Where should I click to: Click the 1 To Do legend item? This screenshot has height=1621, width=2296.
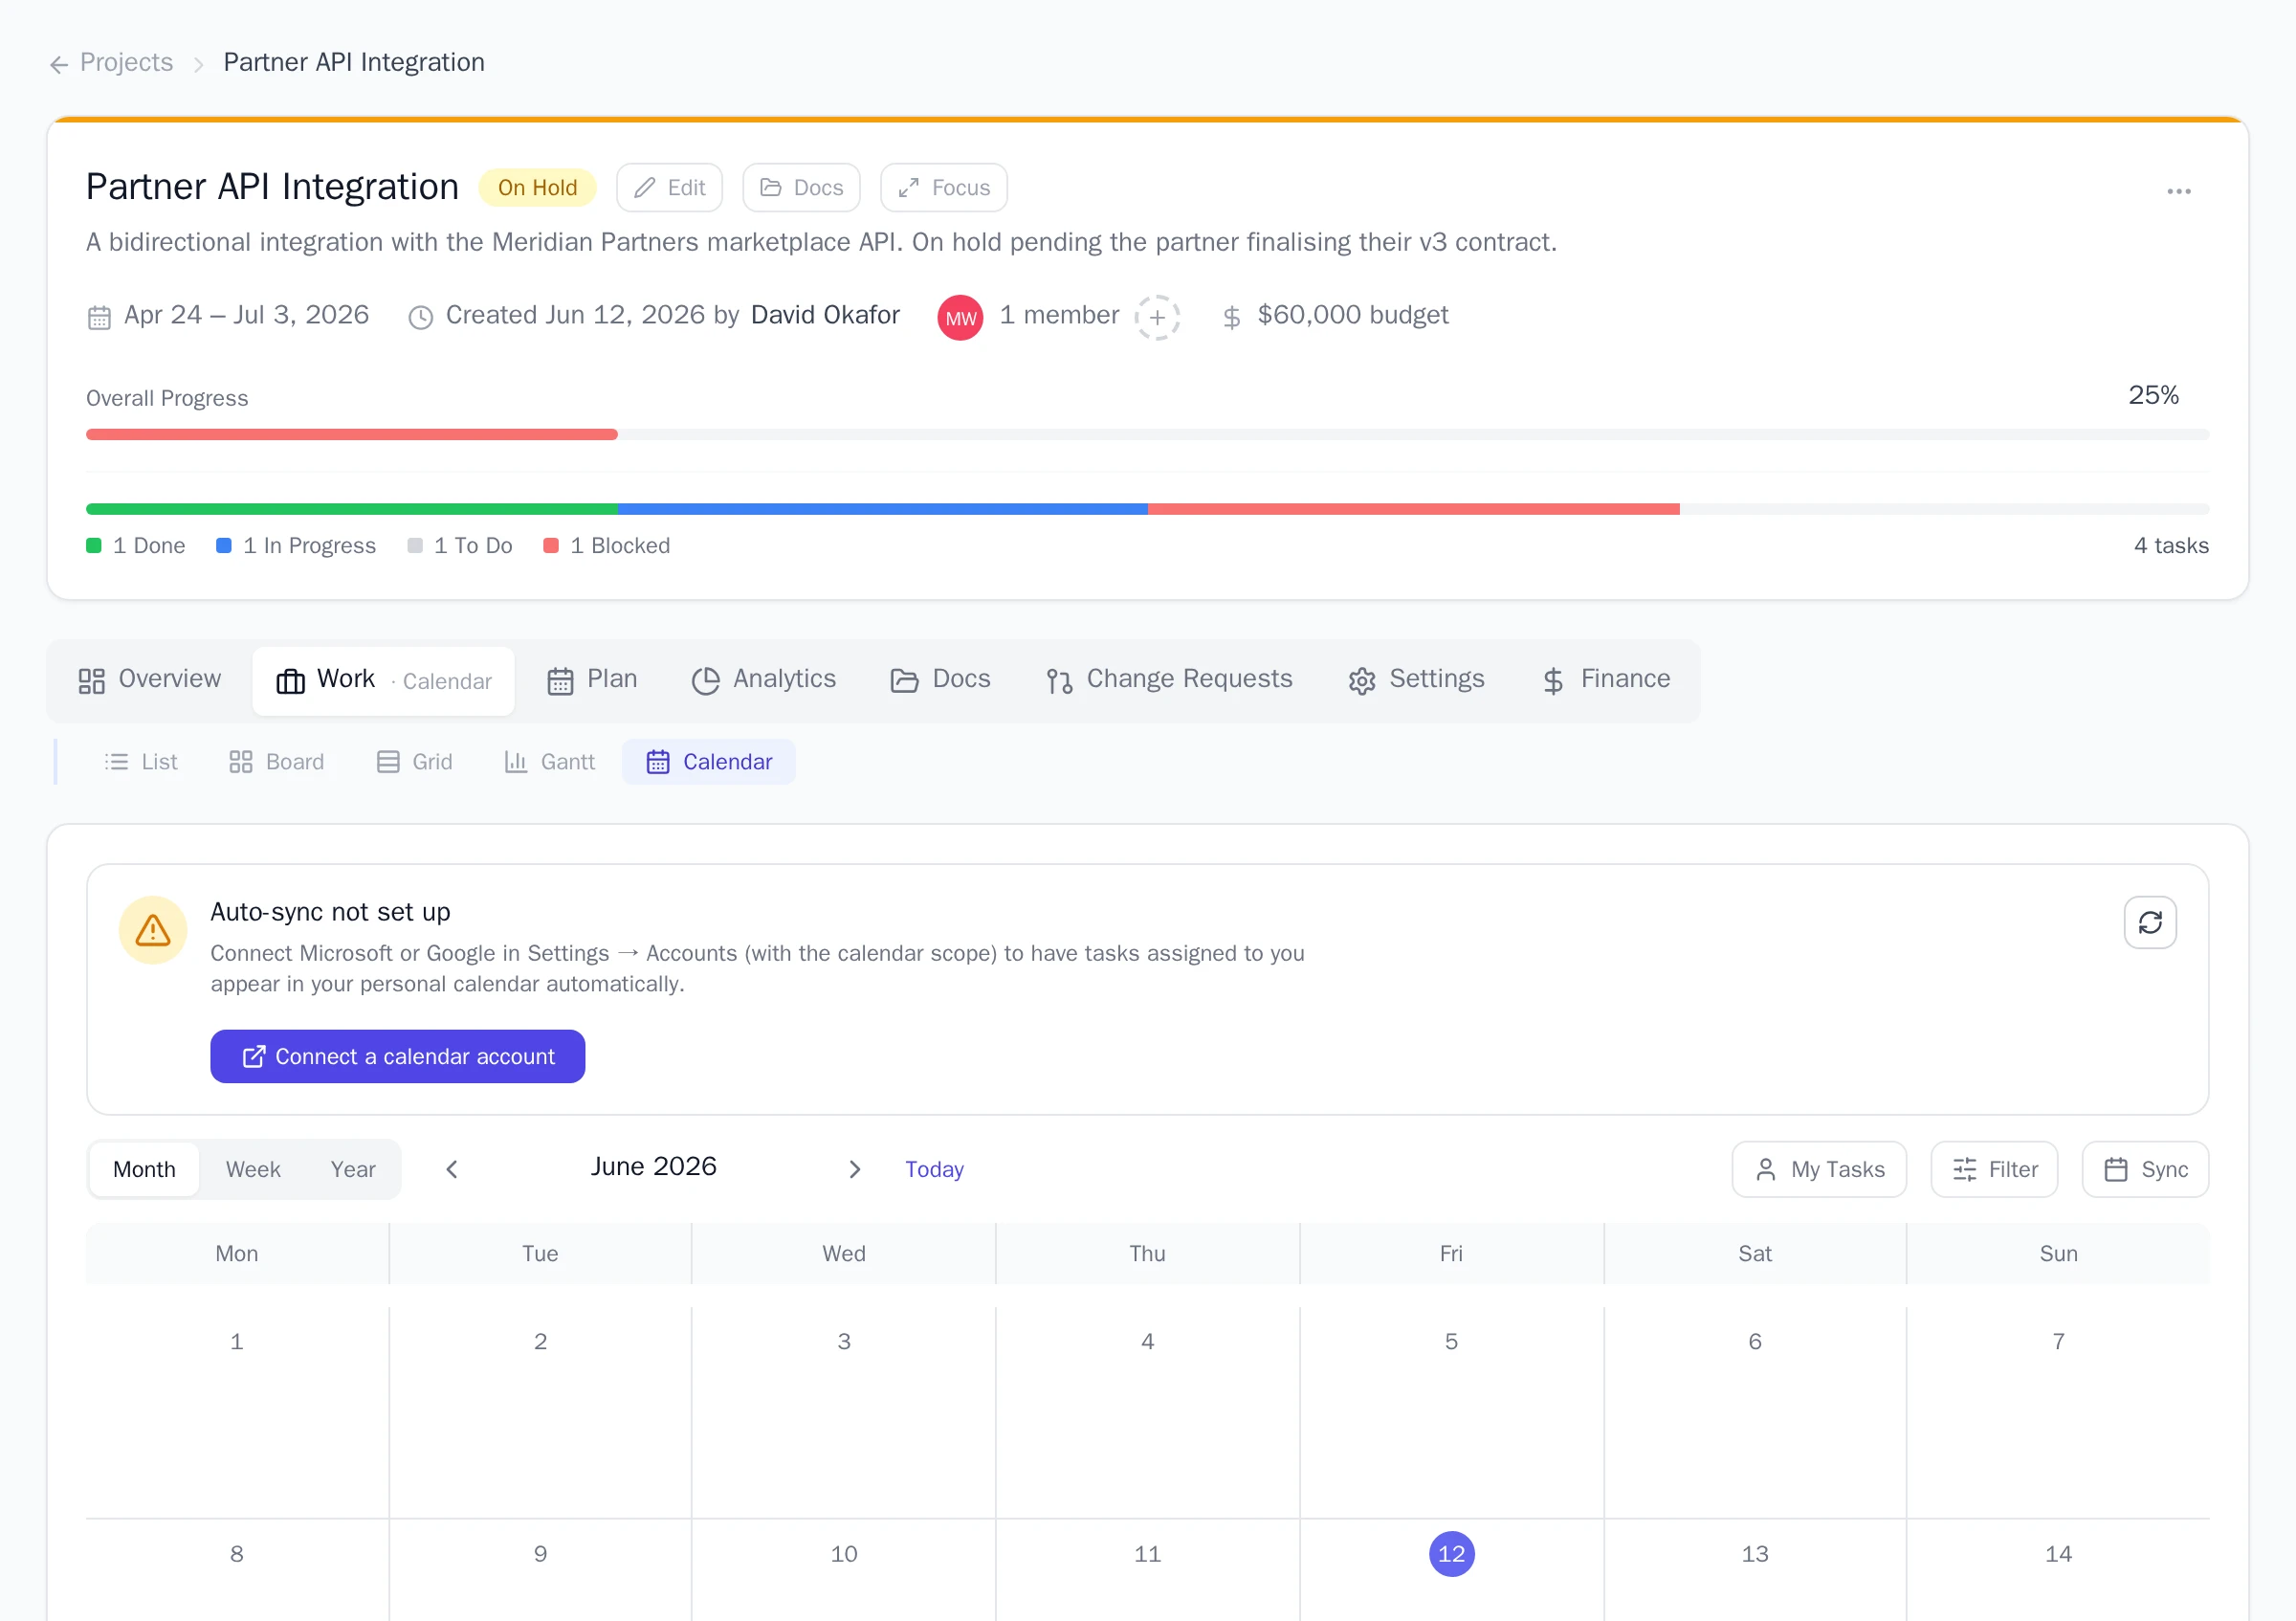coord(460,546)
